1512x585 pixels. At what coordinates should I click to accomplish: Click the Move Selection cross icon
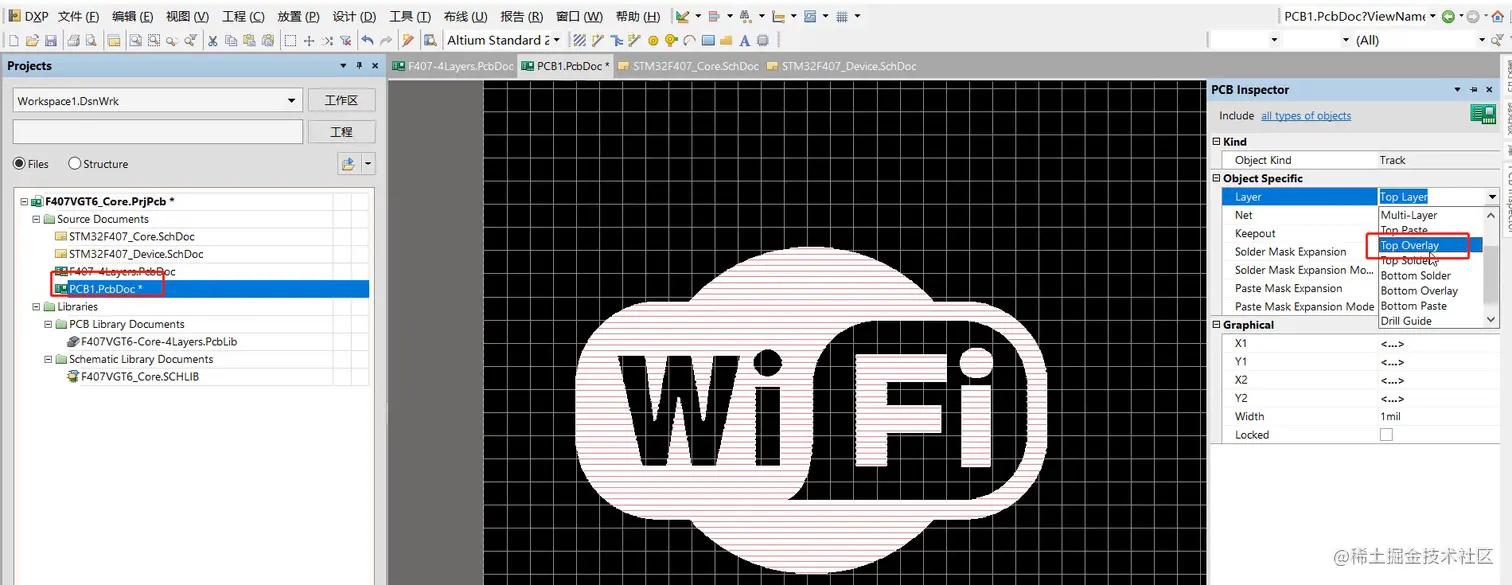[x=309, y=40]
